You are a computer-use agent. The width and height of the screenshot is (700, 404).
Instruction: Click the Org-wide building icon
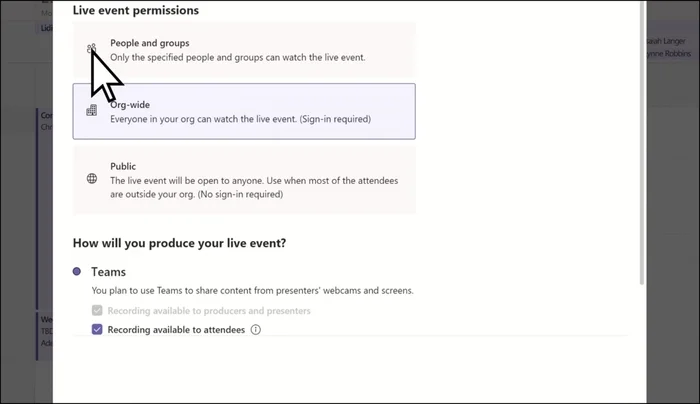click(92, 111)
